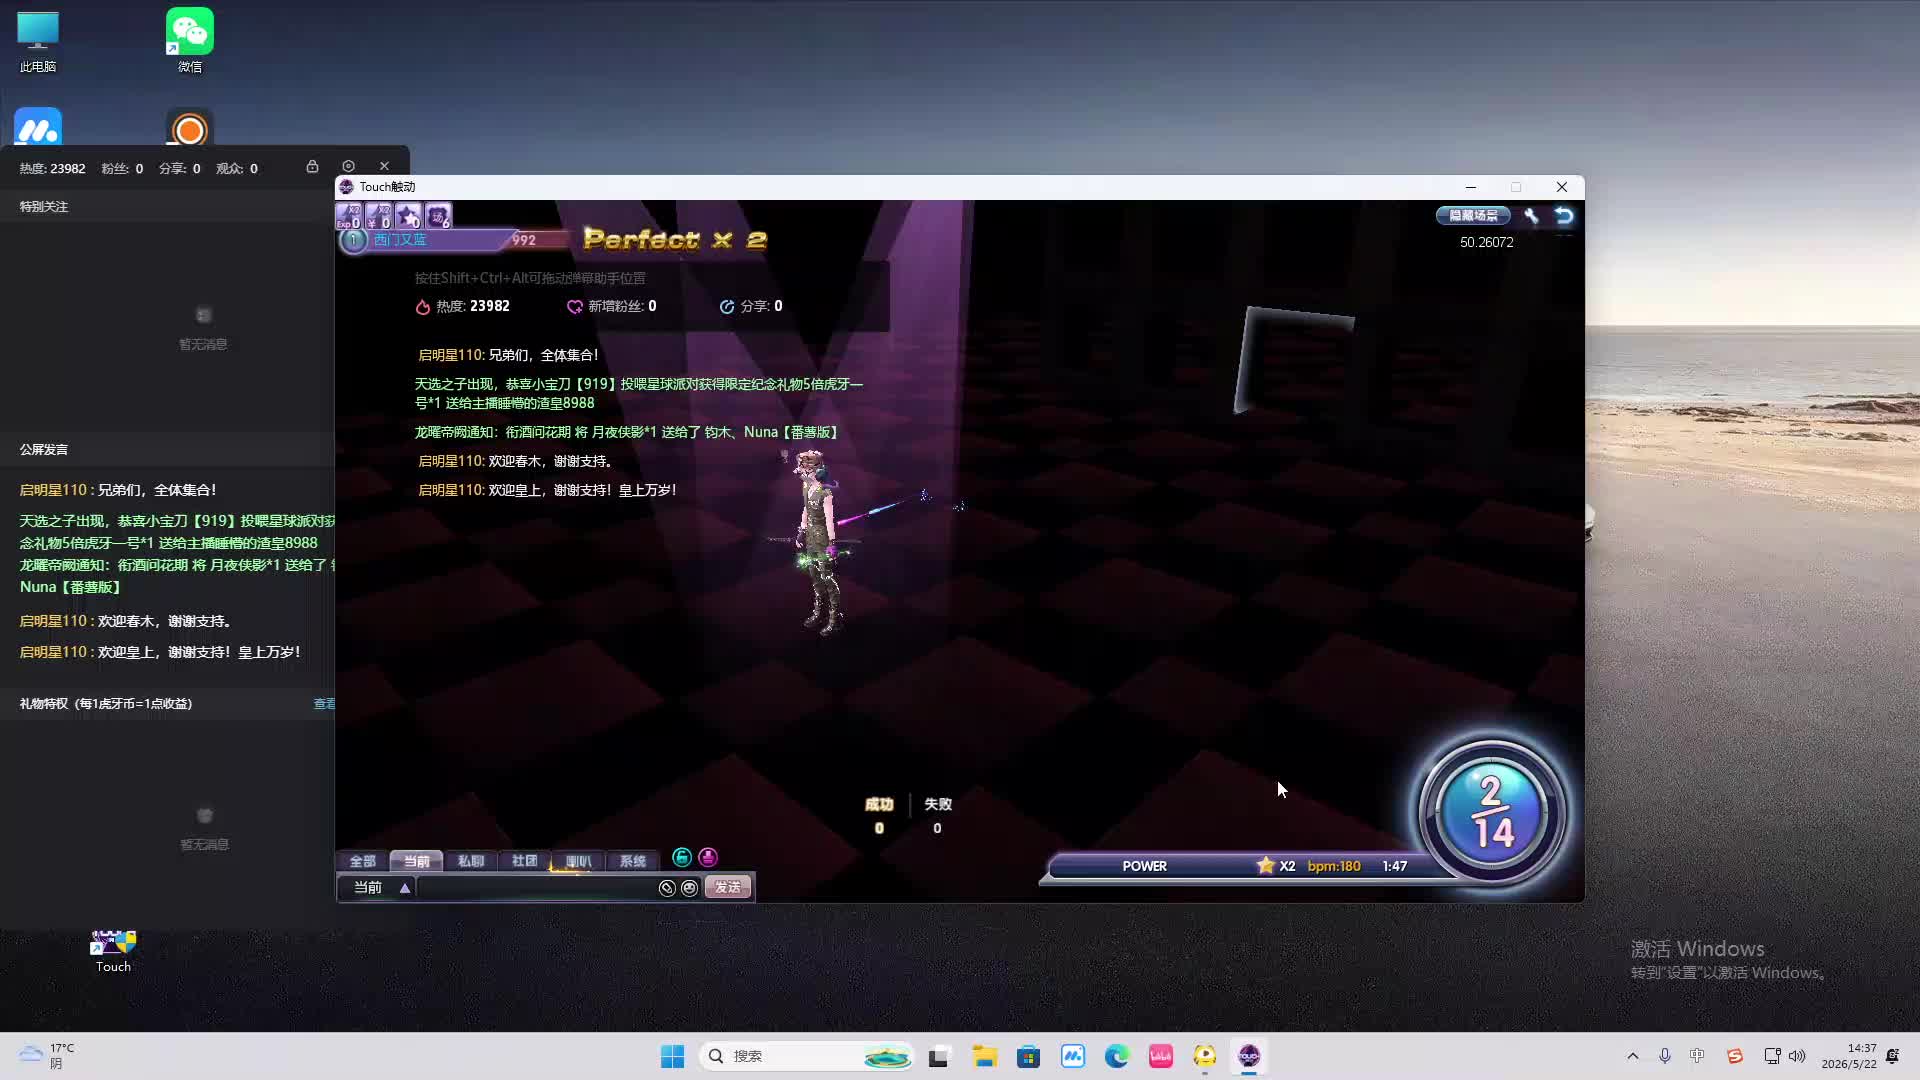
Task: Click the microphone tray icon
Action: point(1665,1056)
